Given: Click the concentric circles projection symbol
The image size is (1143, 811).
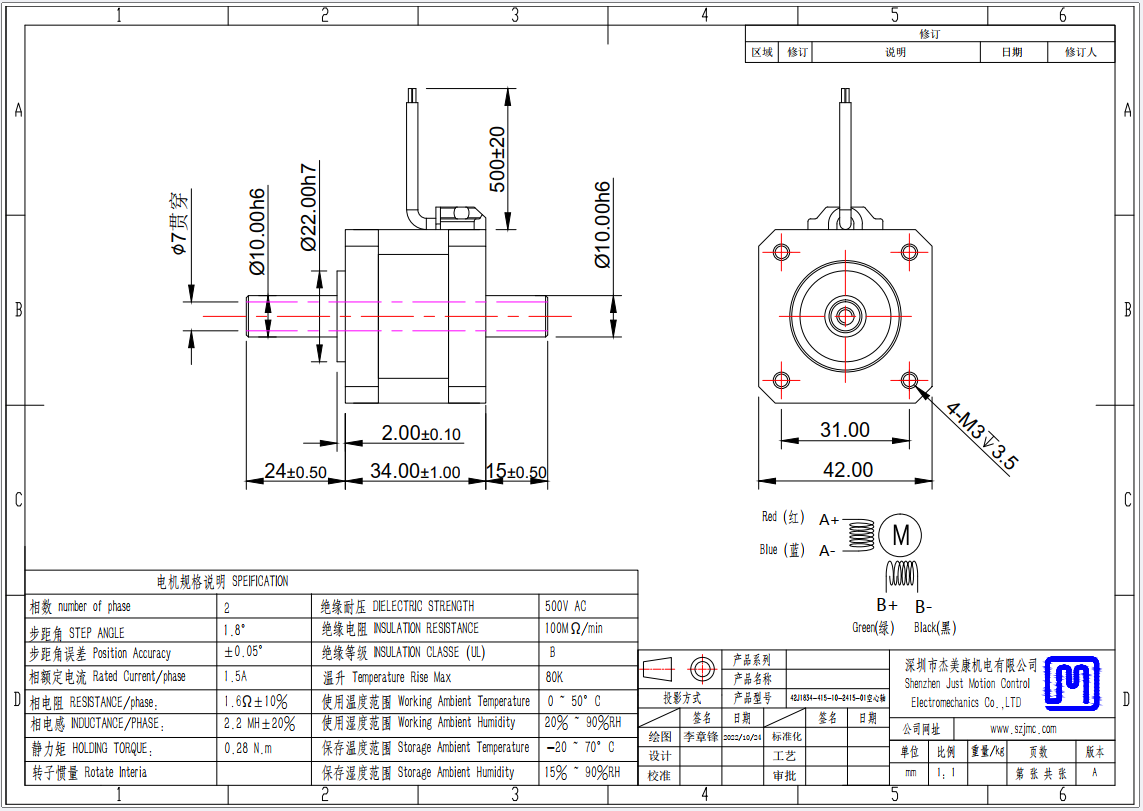Looking at the screenshot, I should [x=703, y=667].
